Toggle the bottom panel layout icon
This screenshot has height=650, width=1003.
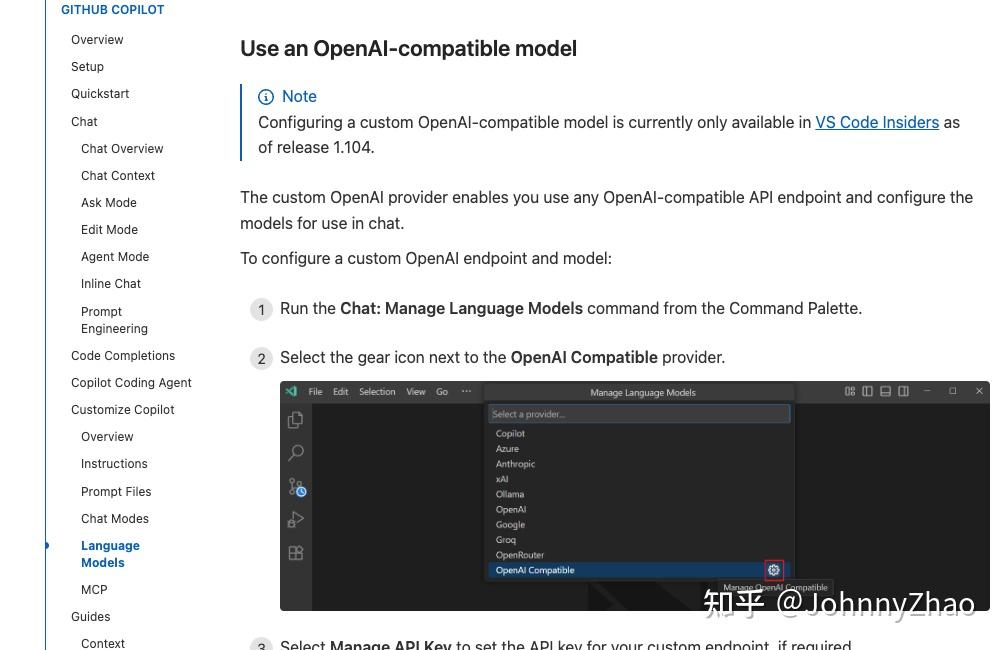click(x=885, y=391)
